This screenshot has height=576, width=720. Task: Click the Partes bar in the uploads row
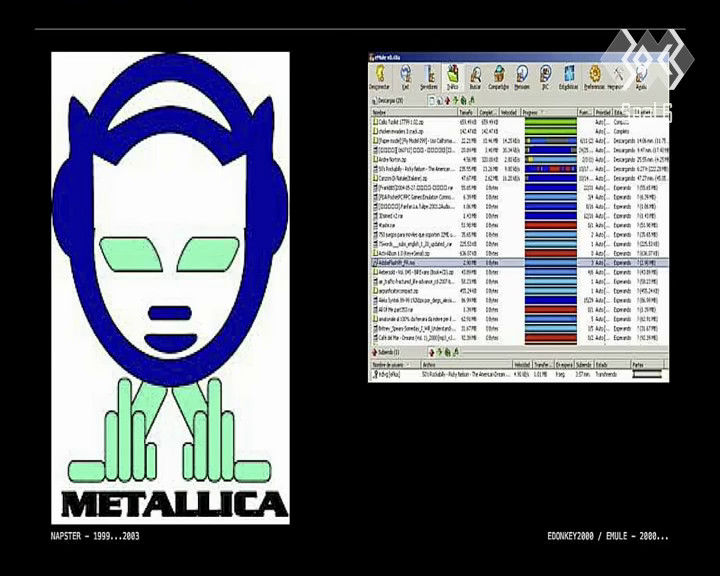point(647,374)
